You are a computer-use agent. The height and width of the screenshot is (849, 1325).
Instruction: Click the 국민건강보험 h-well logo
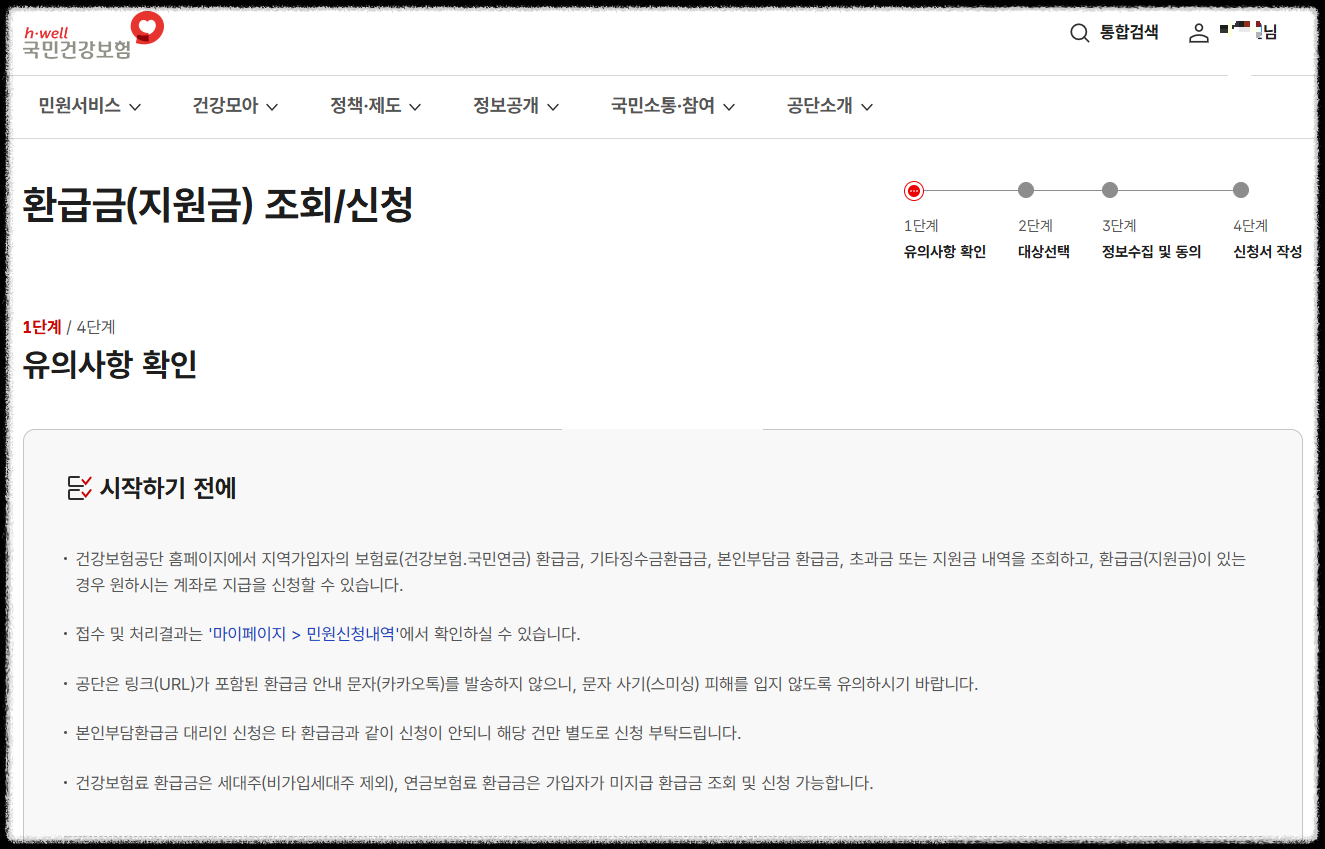(92, 37)
